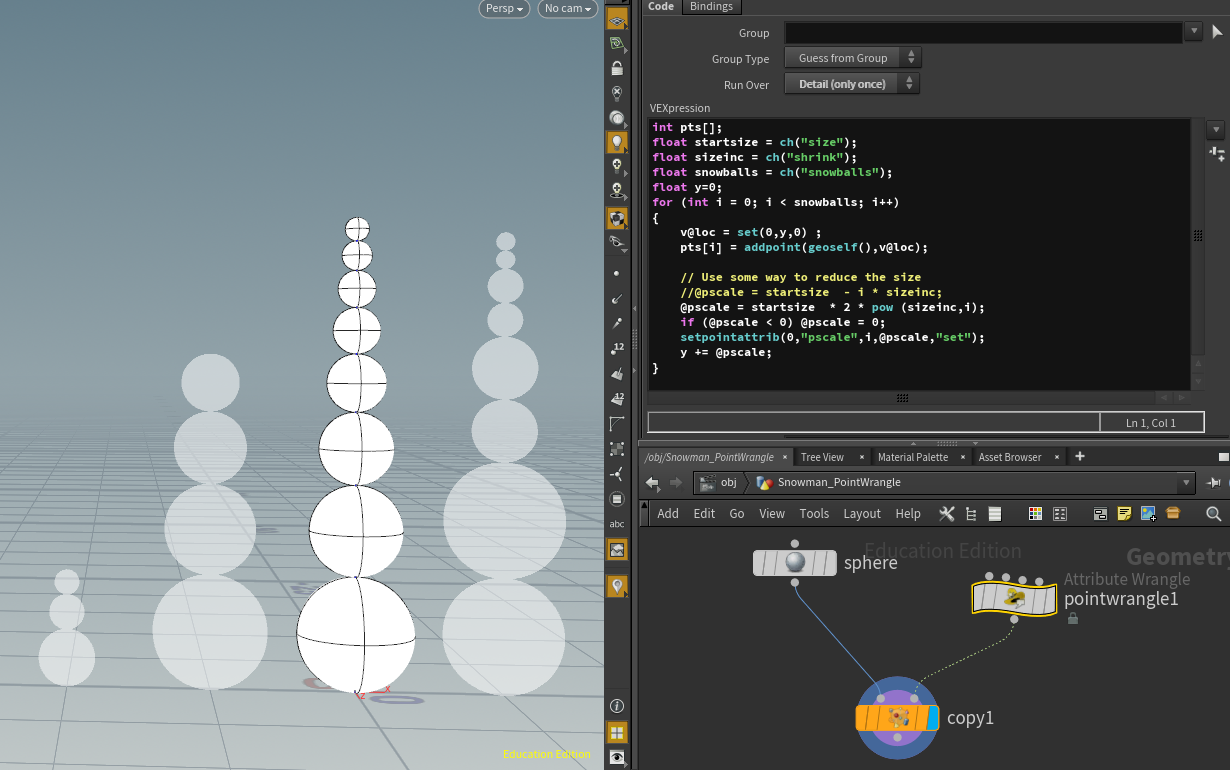Open the network search magnifier icon

pyautogui.click(x=1213, y=513)
